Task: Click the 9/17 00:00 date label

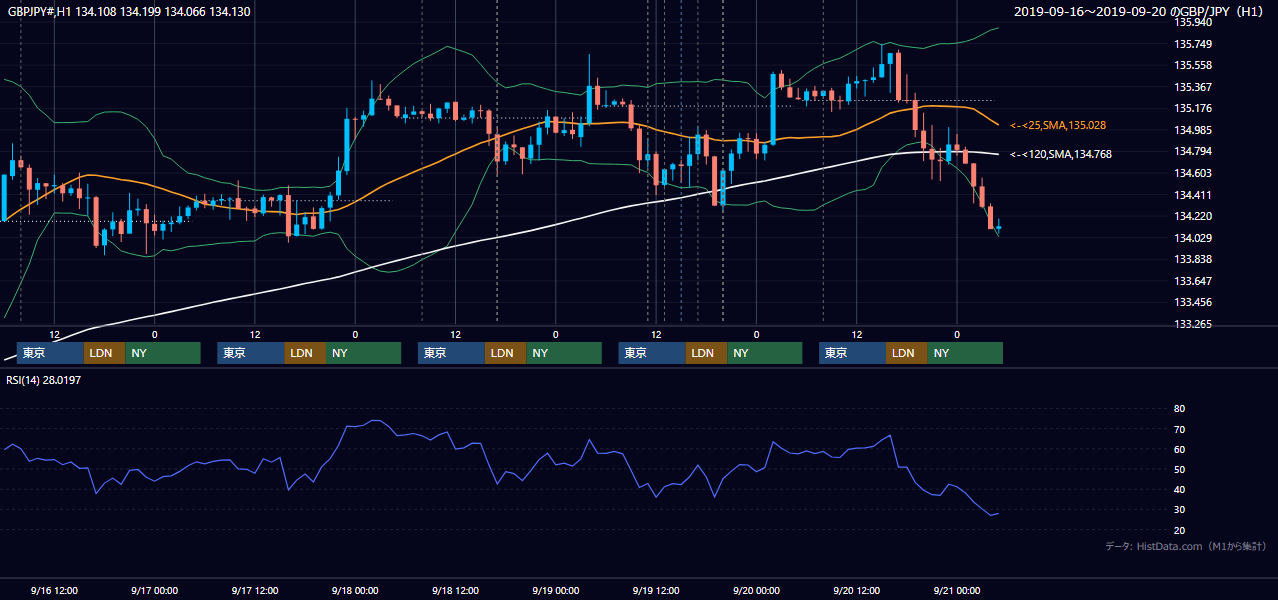Action: [x=154, y=590]
